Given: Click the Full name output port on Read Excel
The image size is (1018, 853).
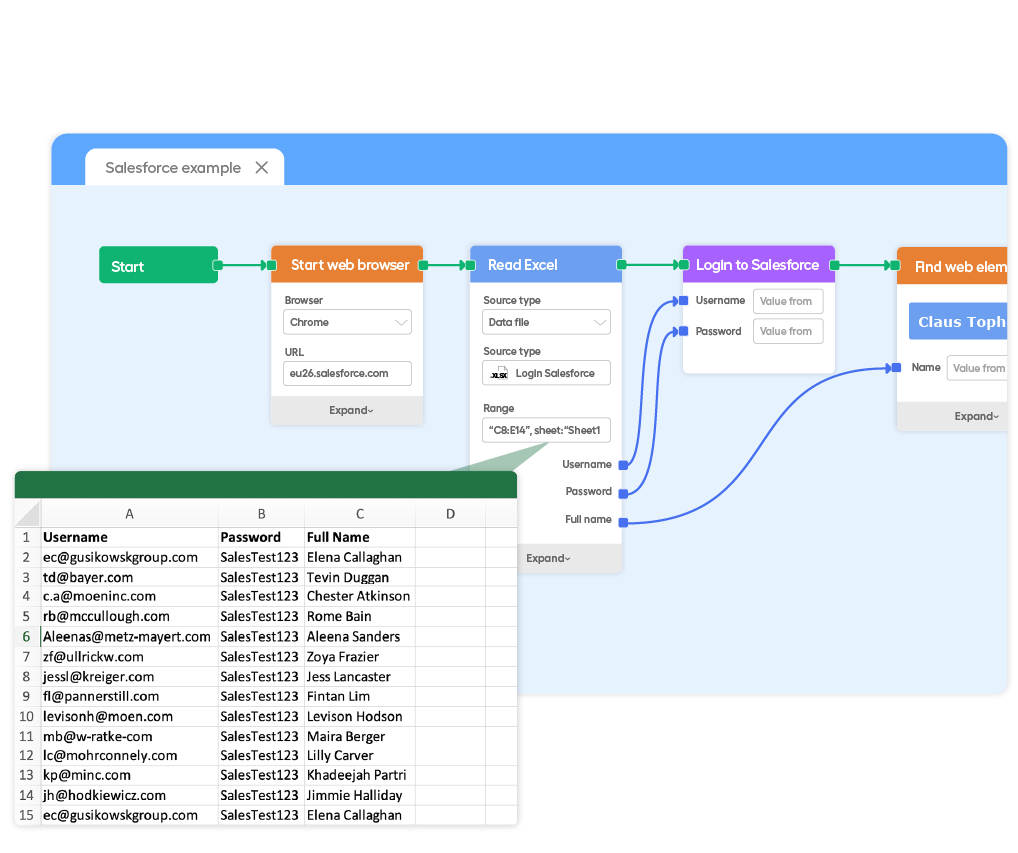Looking at the screenshot, I should click(x=623, y=520).
